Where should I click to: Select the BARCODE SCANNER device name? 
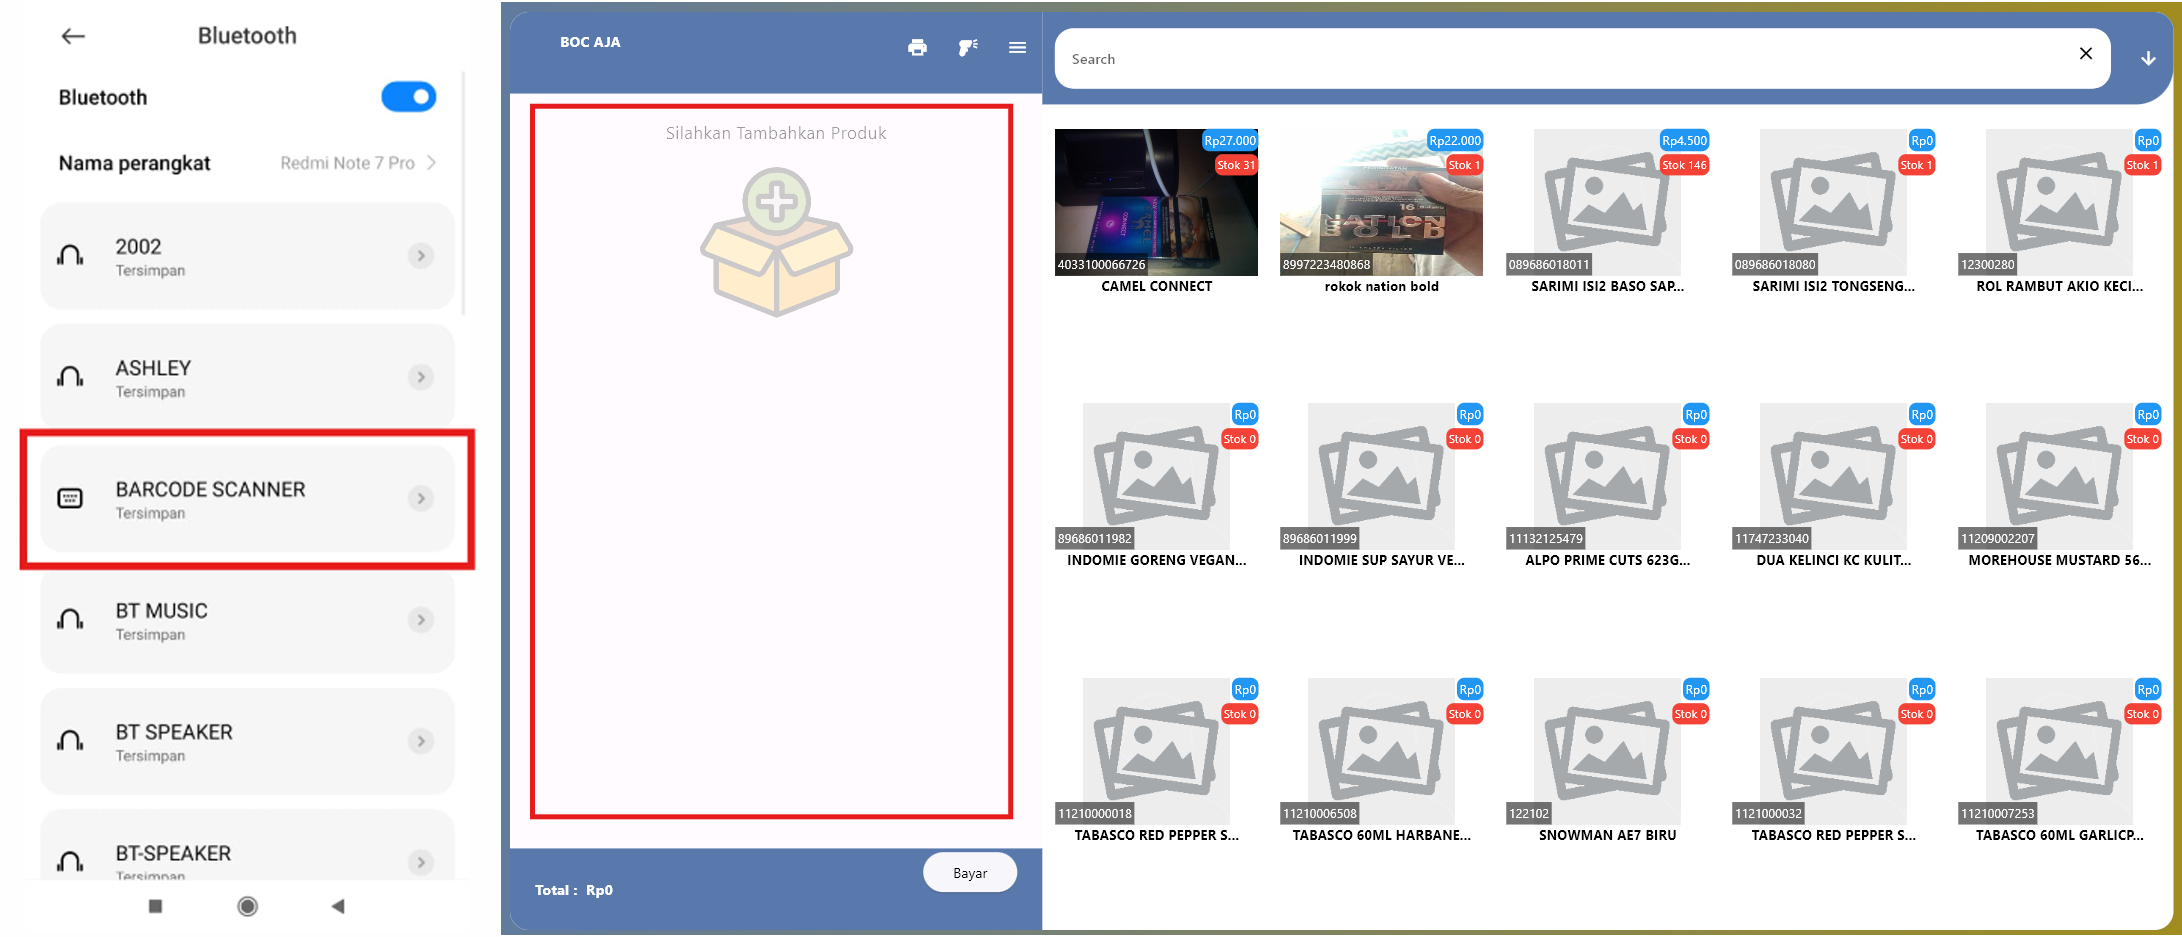pyautogui.click(x=210, y=489)
